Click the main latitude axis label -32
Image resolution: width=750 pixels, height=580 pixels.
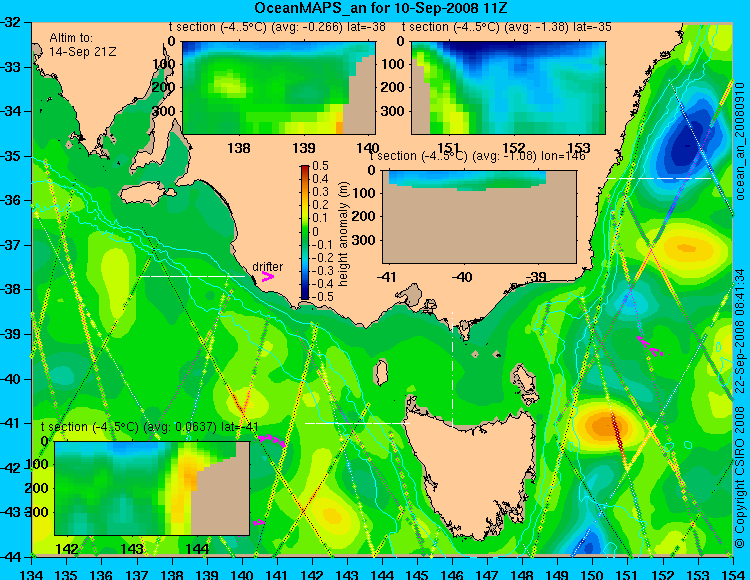tap(11, 22)
